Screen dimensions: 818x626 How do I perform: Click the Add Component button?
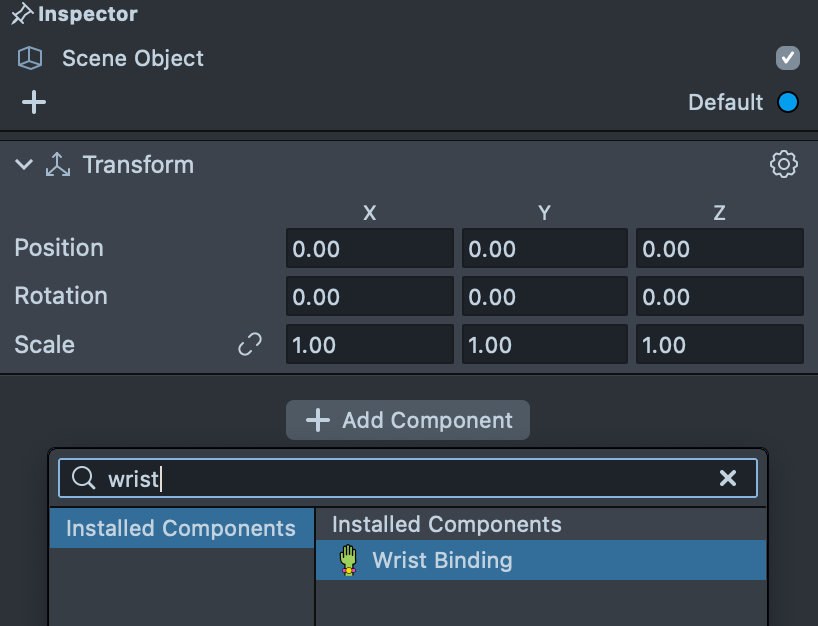(408, 420)
